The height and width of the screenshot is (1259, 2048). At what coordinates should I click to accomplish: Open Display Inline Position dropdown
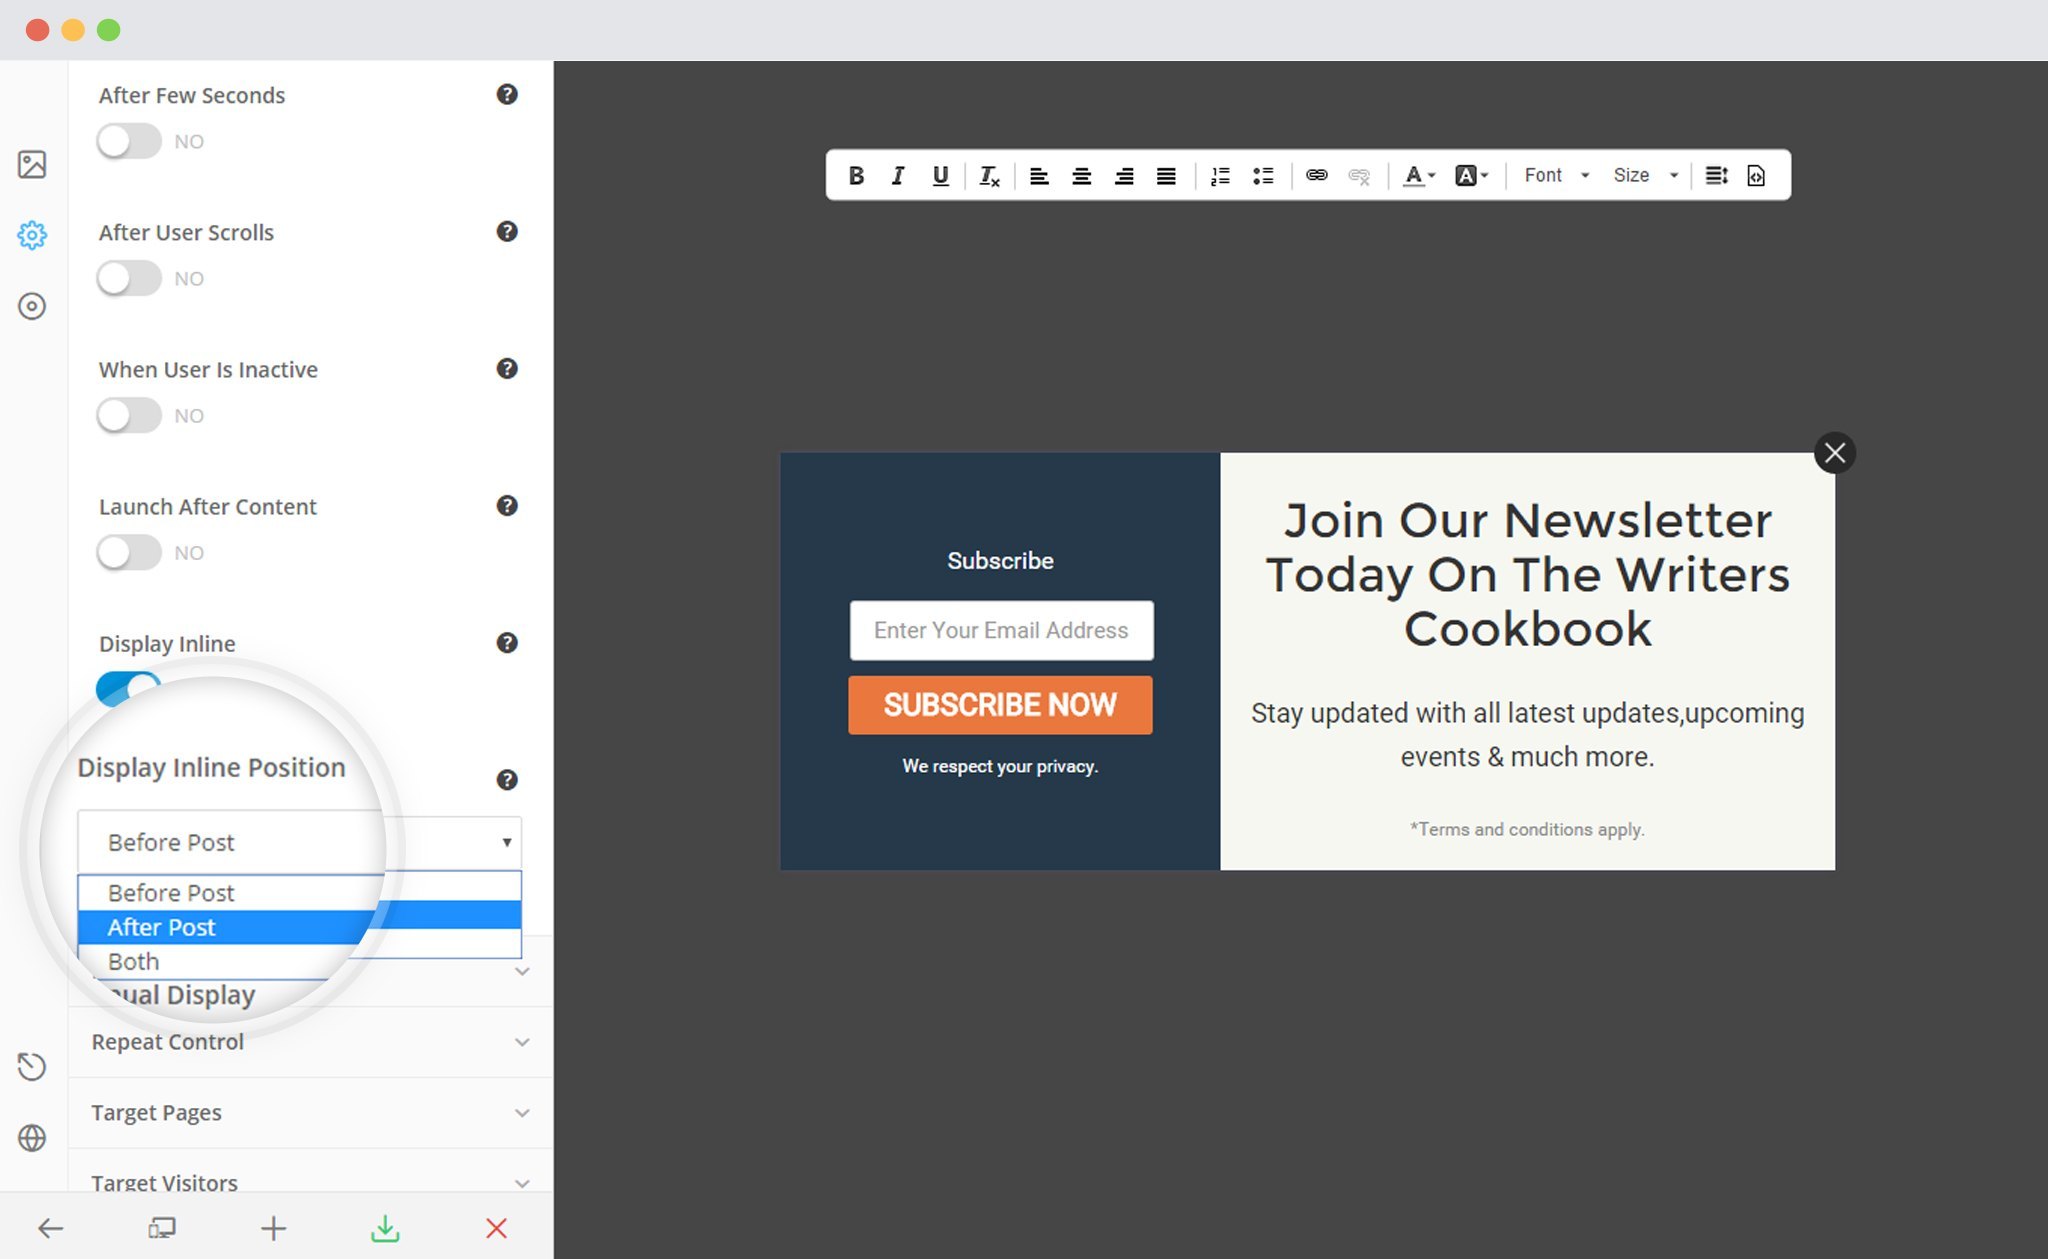point(299,842)
